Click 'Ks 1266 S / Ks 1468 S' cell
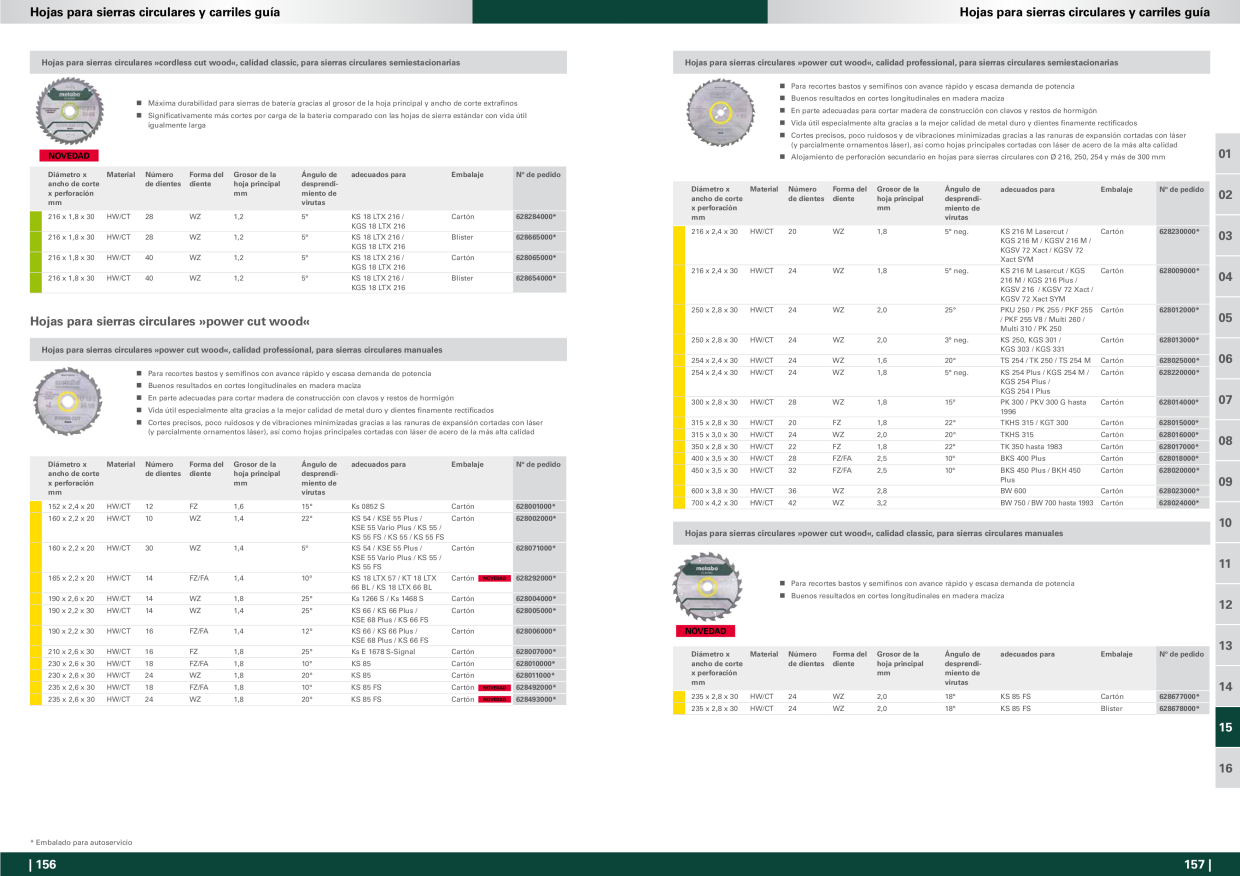Viewport: 1240px width, 876px height. tap(387, 599)
